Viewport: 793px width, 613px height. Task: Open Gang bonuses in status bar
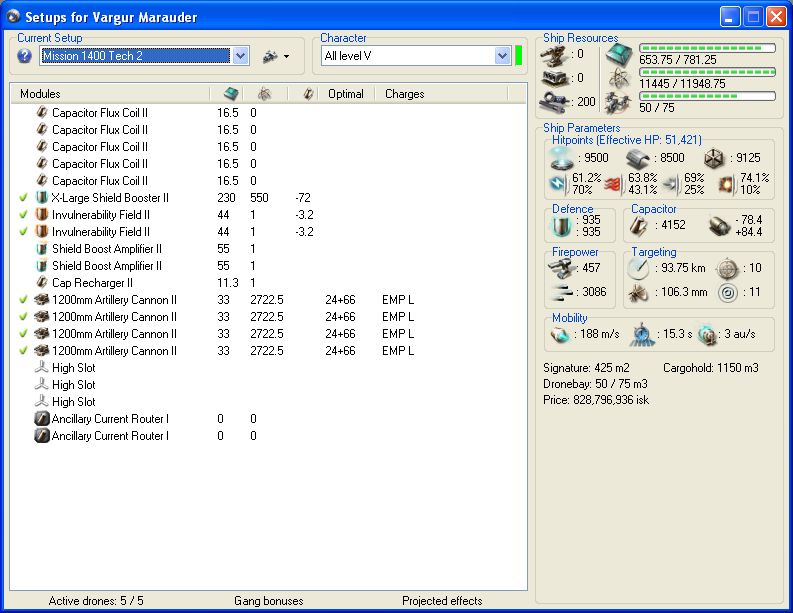point(269,601)
